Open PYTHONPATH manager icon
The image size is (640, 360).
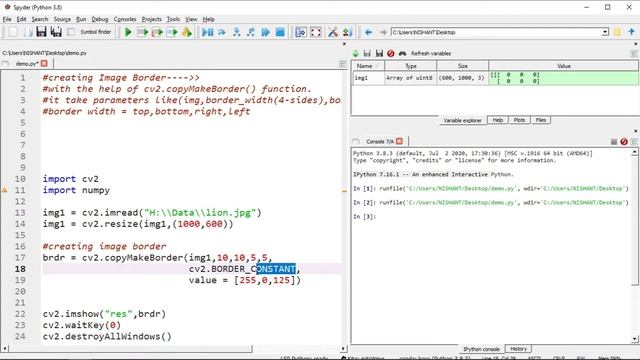coord(347,32)
